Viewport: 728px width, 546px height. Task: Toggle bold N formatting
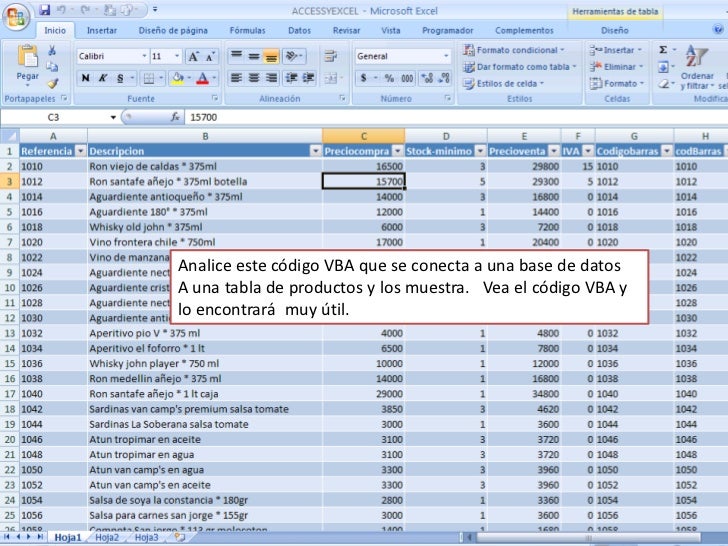pos(85,78)
